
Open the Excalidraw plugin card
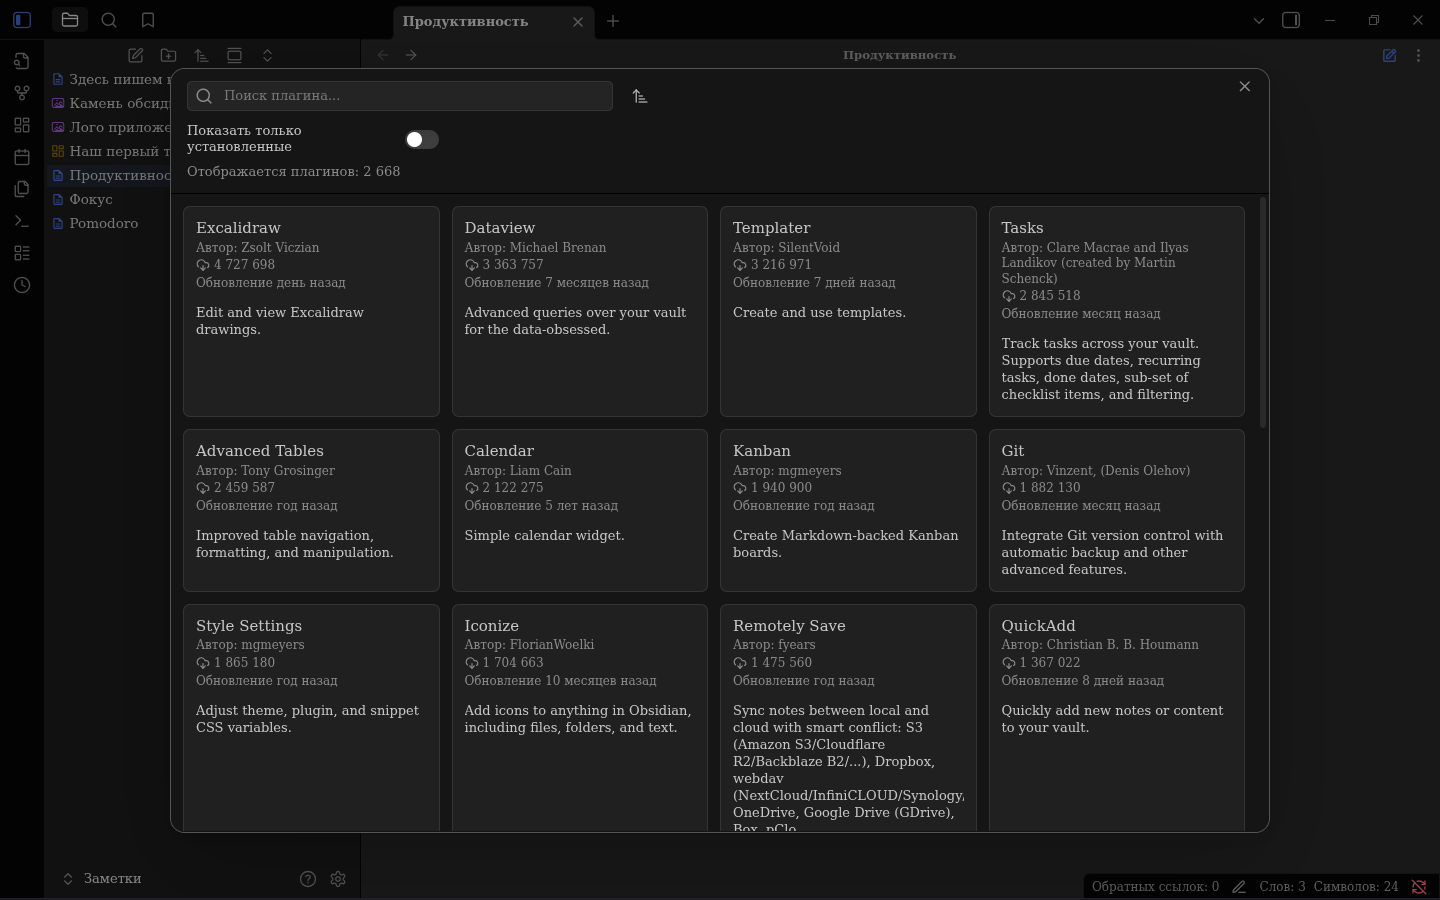pyautogui.click(x=311, y=311)
